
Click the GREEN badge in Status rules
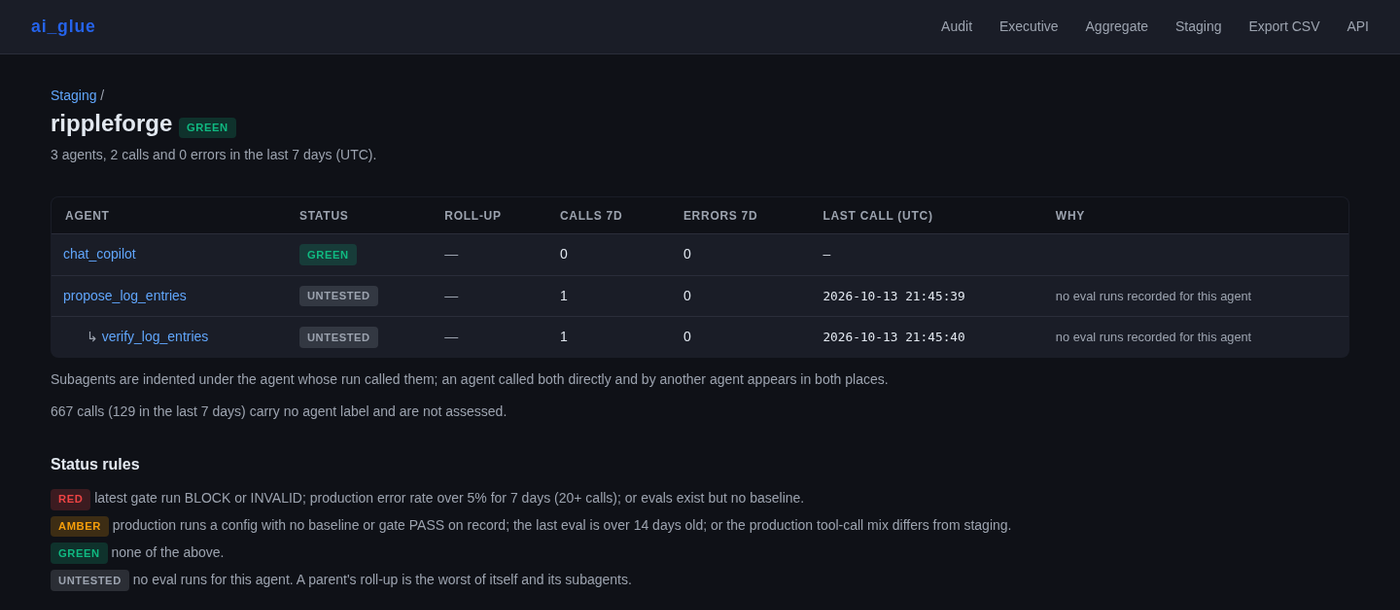79,553
